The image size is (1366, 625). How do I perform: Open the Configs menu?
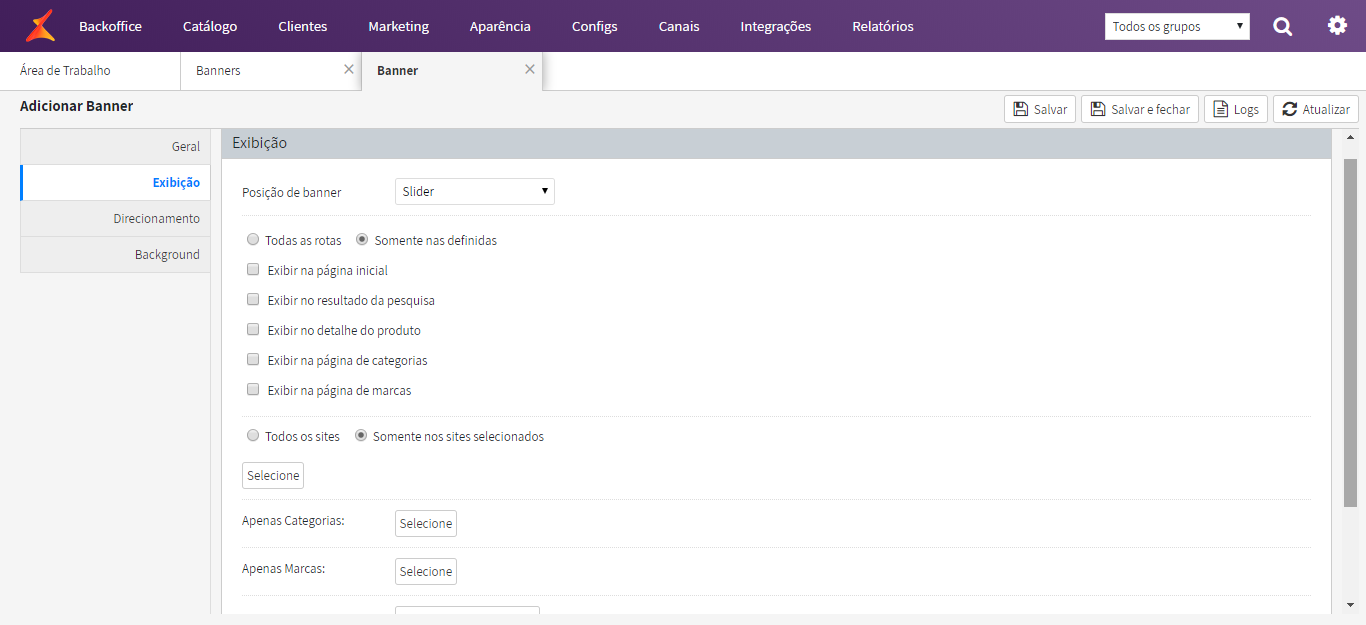pyautogui.click(x=595, y=26)
